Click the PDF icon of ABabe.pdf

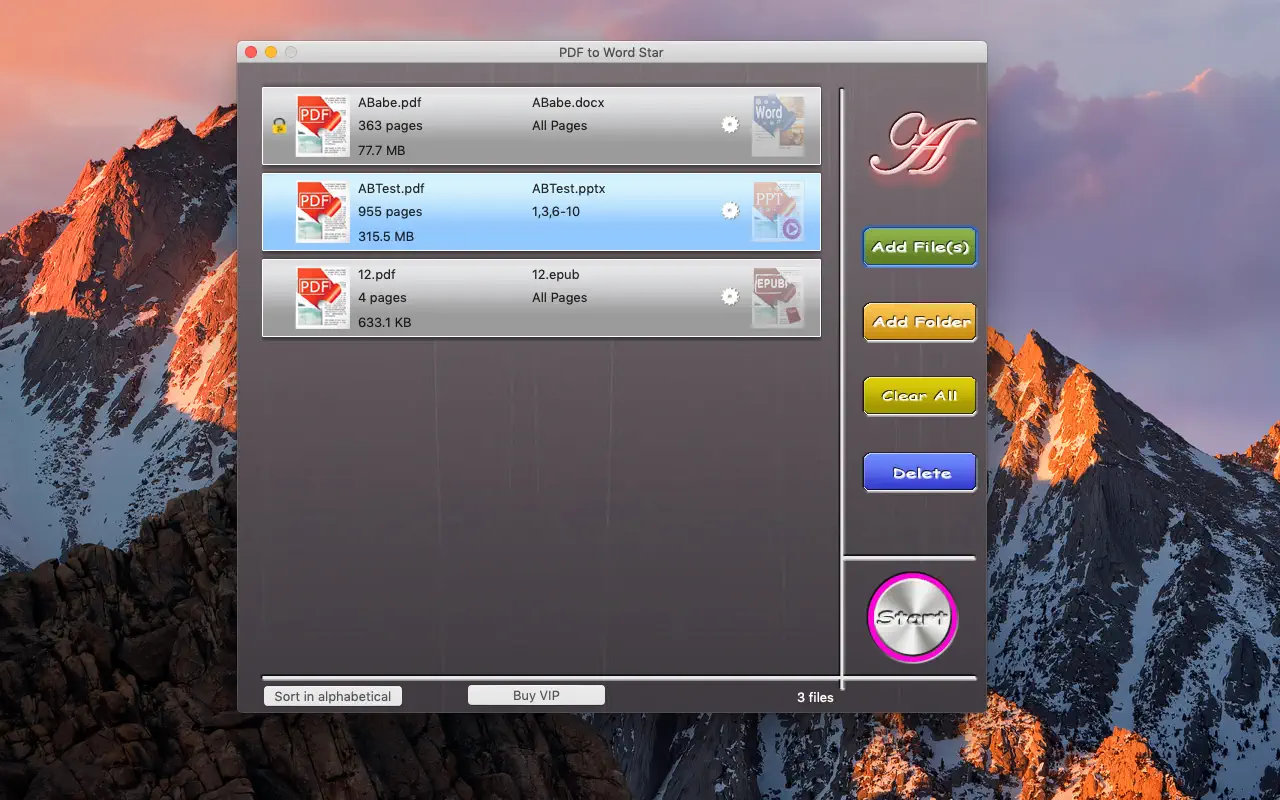(322, 126)
